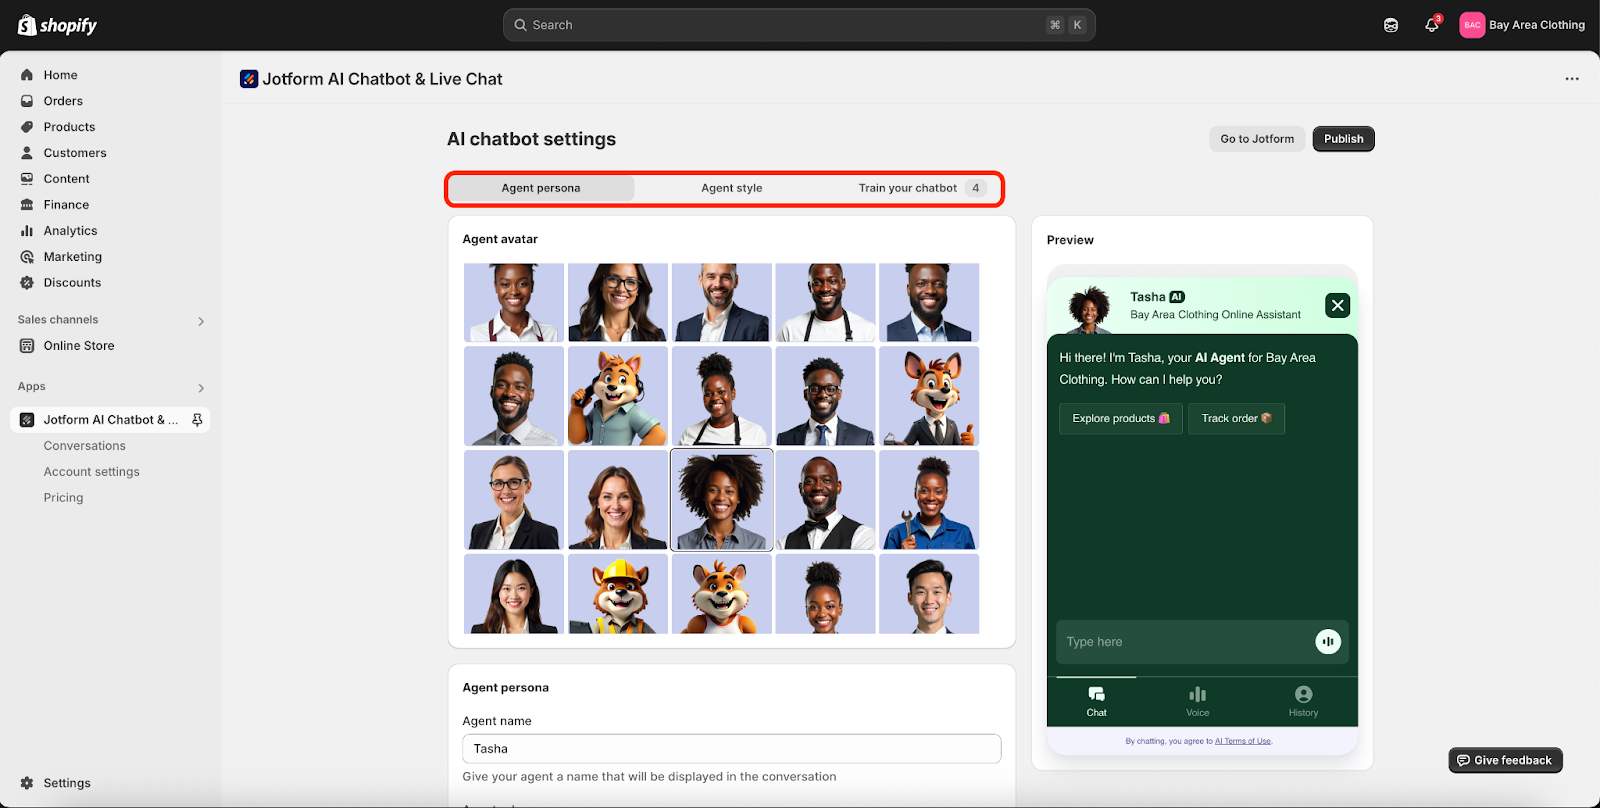The height and width of the screenshot is (808, 1600).
Task: Switch to the Agent style tab
Action: [731, 188]
